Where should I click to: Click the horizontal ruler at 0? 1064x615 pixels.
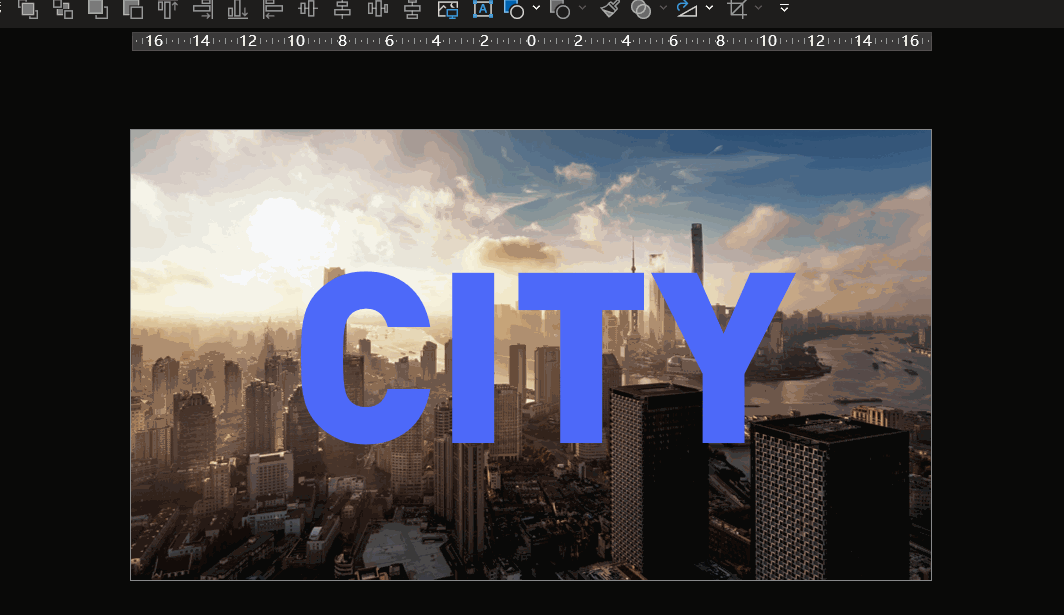[531, 41]
